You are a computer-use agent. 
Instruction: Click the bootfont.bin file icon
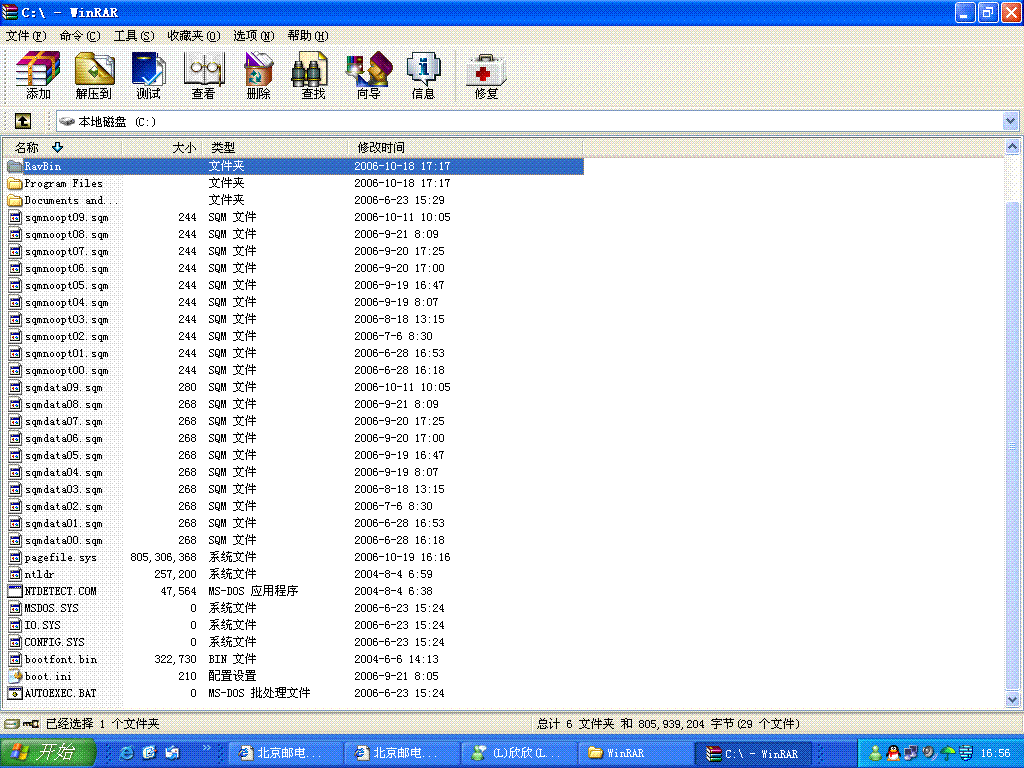click(15, 659)
